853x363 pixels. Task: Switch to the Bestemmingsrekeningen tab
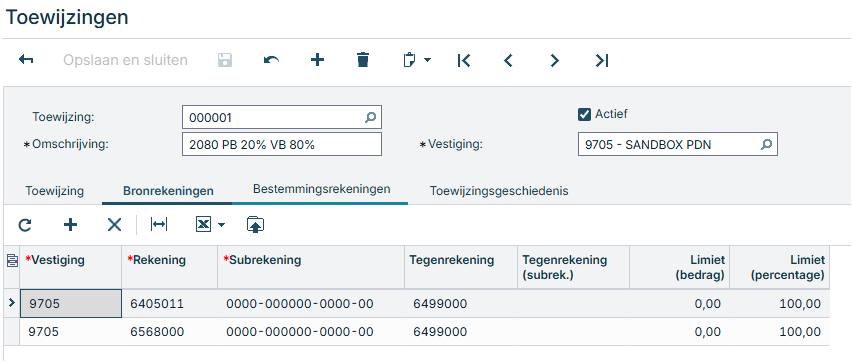tap(322, 189)
